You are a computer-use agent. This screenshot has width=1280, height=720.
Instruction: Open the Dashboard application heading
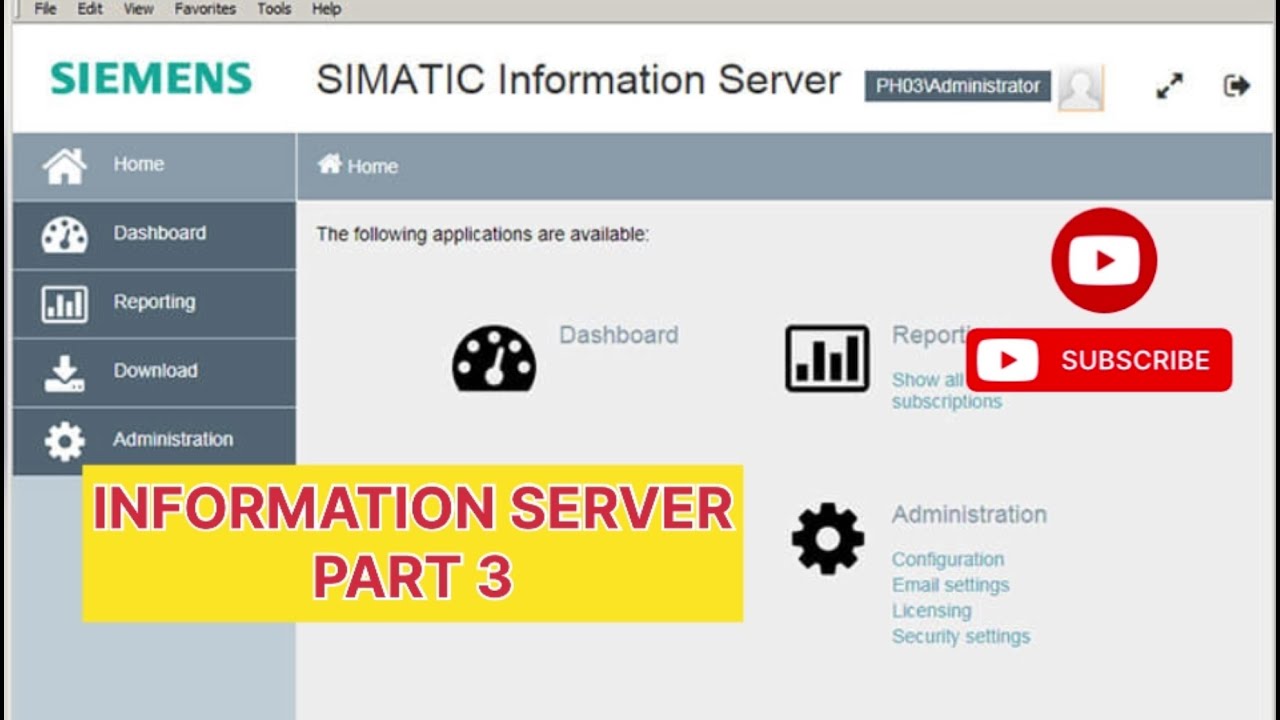pos(618,335)
